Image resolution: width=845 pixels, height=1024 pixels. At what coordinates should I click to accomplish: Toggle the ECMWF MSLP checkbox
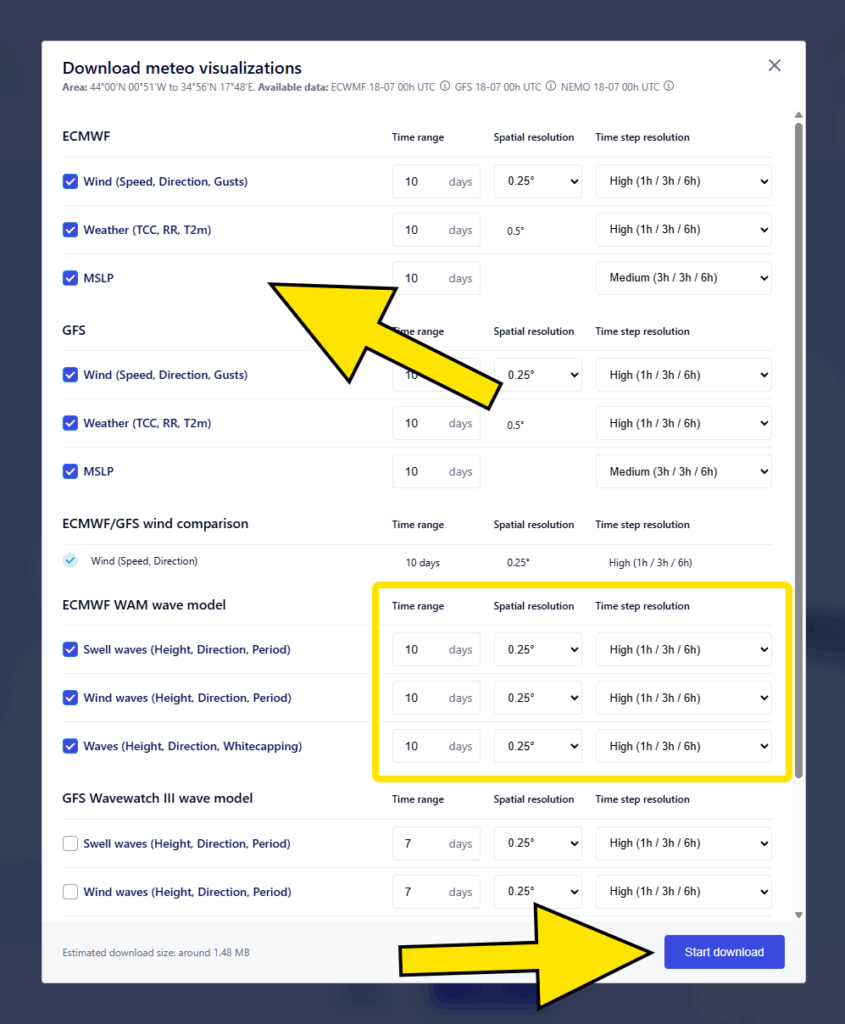[x=70, y=278]
